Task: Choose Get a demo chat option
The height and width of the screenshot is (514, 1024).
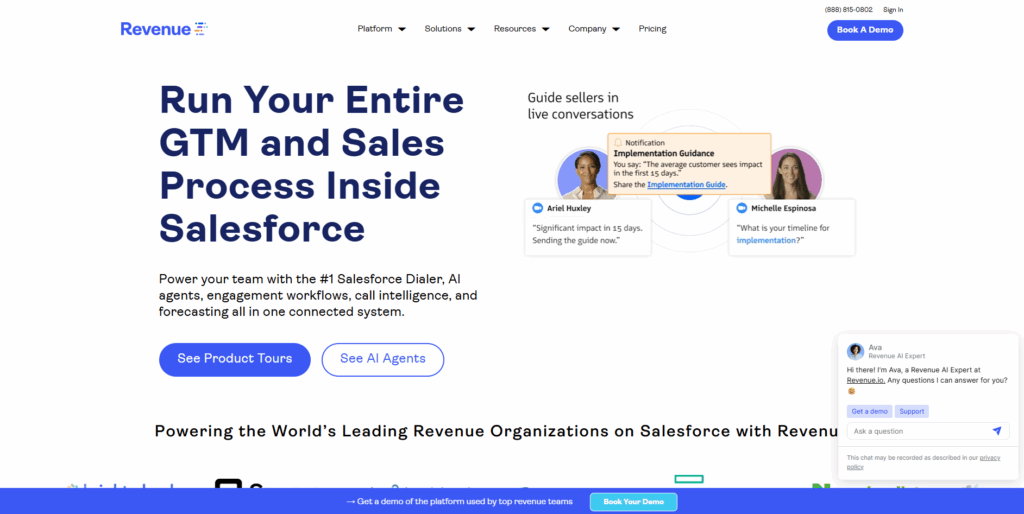Action: click(869, 411)
